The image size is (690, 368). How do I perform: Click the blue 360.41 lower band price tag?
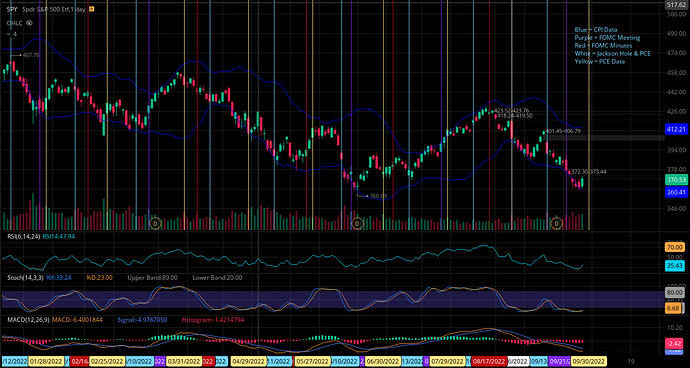tap(677, 192)
